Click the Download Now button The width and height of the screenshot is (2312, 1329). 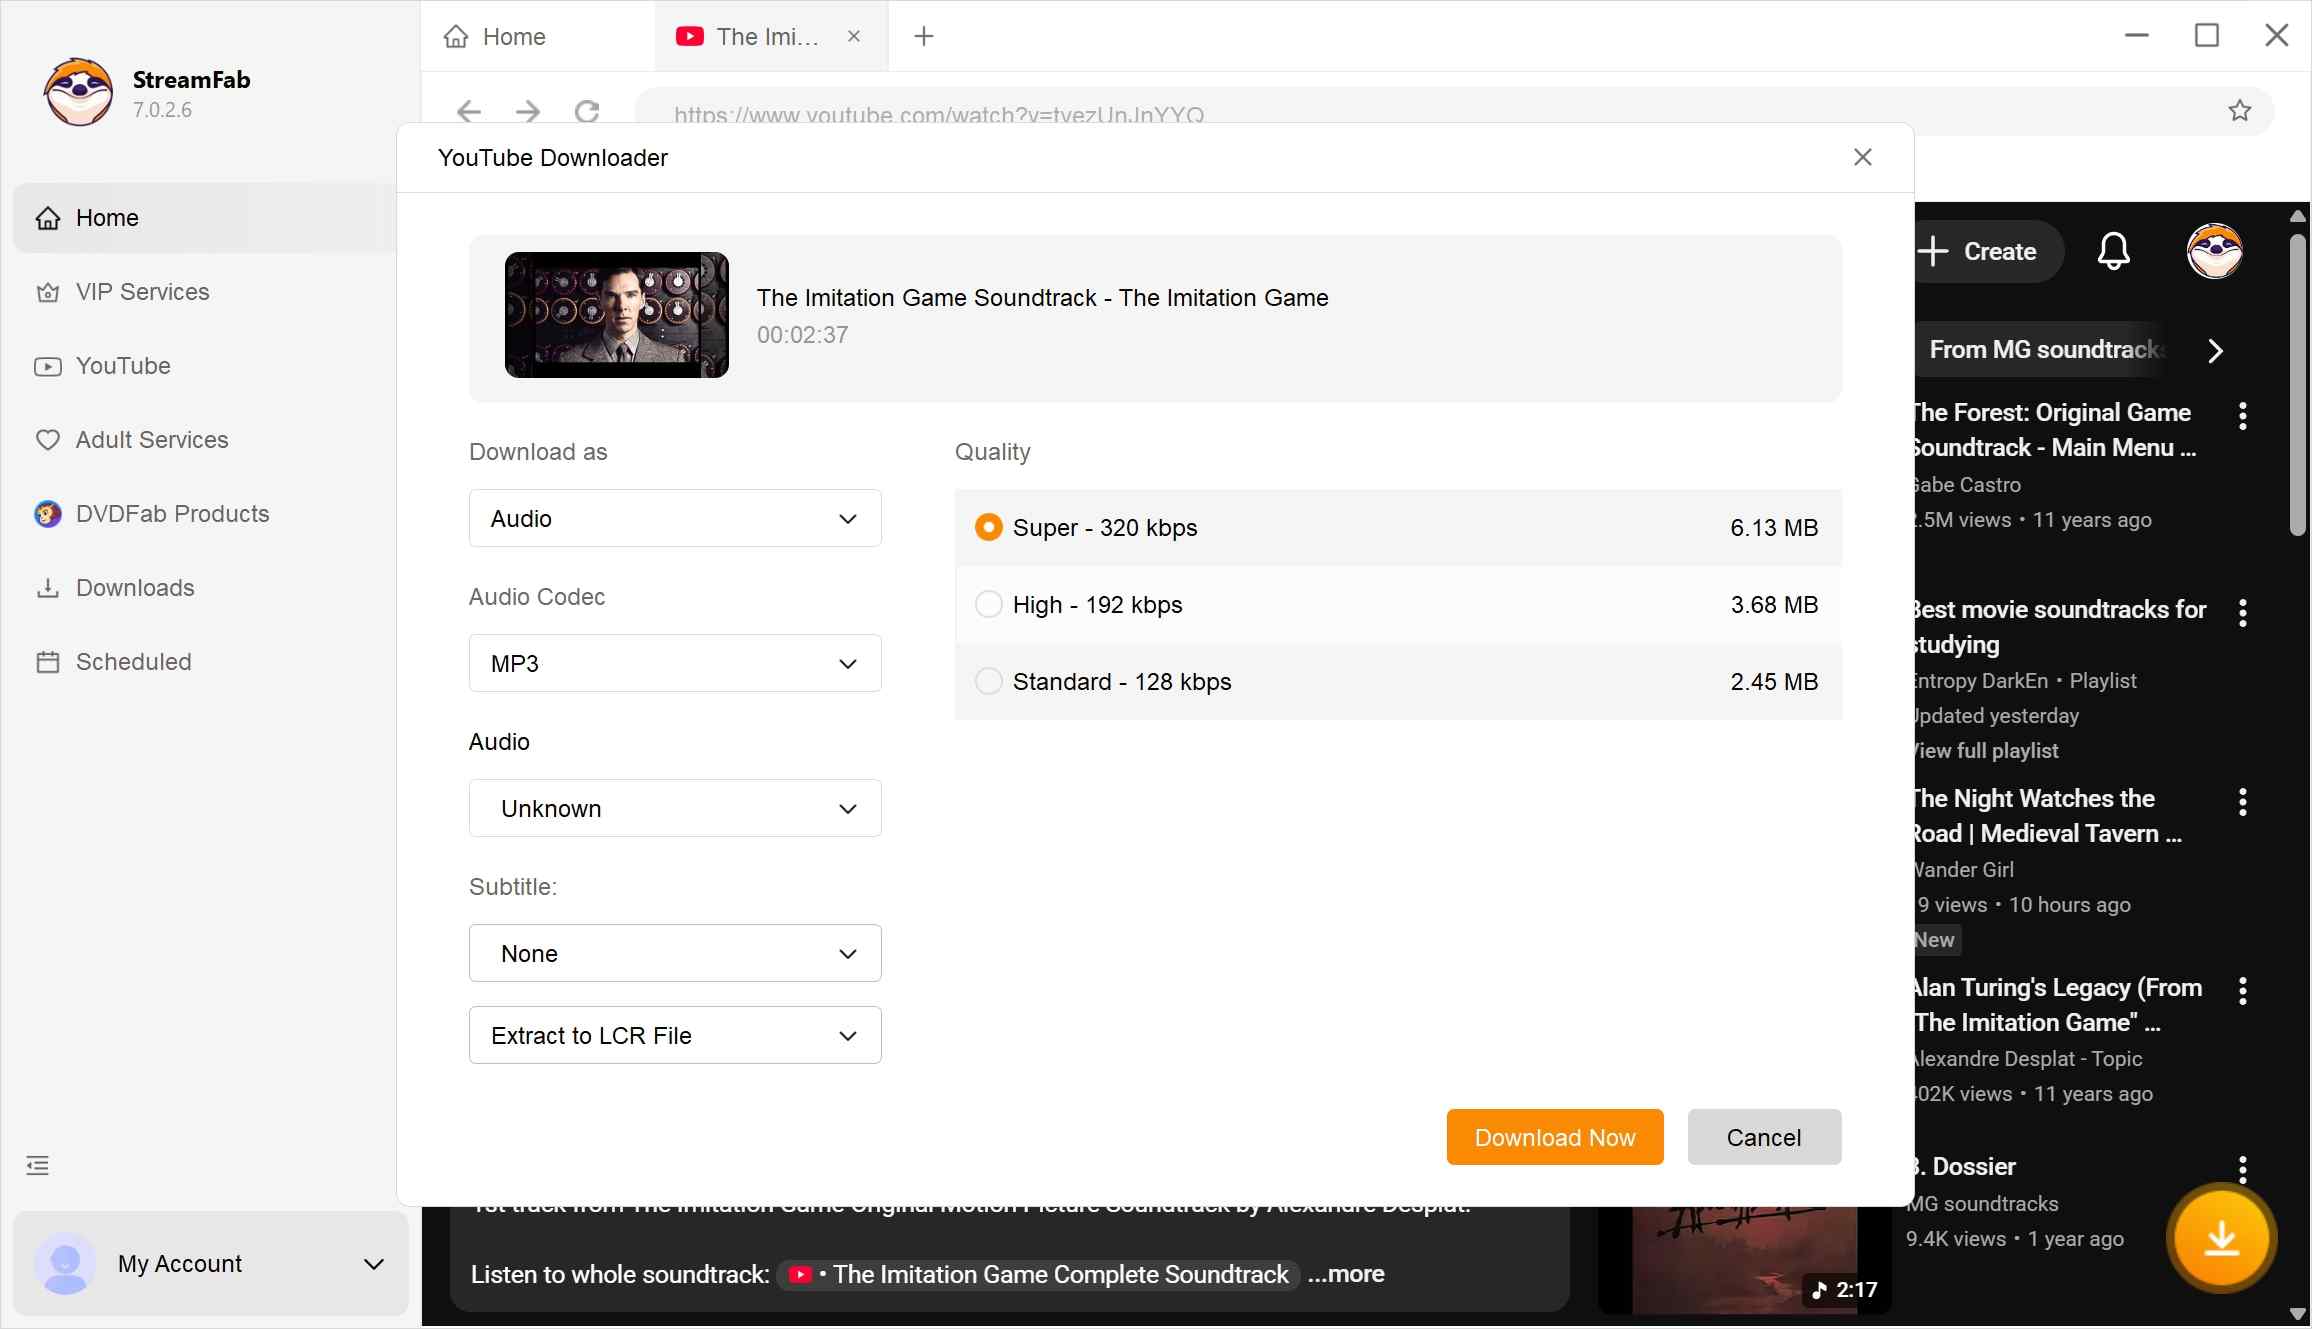(1555, 1137)
